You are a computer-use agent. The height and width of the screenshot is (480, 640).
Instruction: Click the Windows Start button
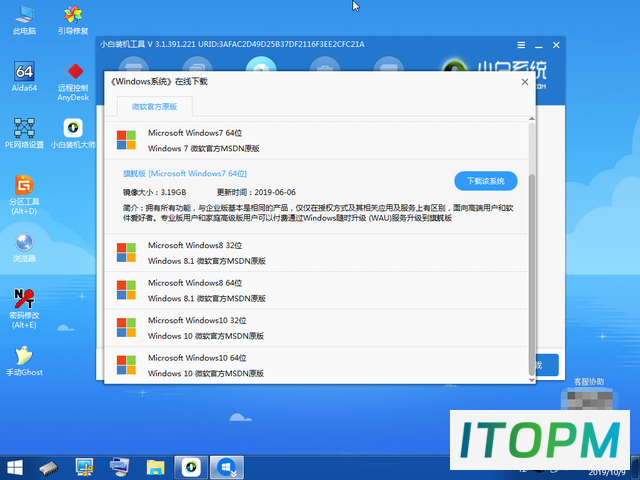[15, 467]
